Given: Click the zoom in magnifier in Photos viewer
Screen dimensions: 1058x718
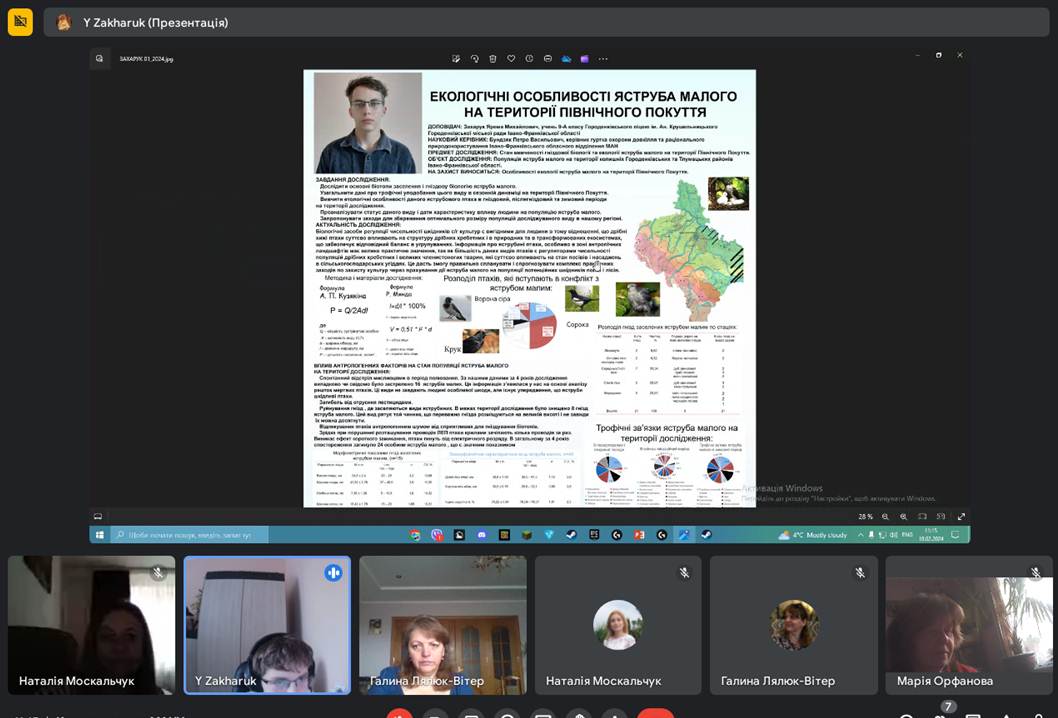Looking at the screenshot, I should (x=903, y=516).
